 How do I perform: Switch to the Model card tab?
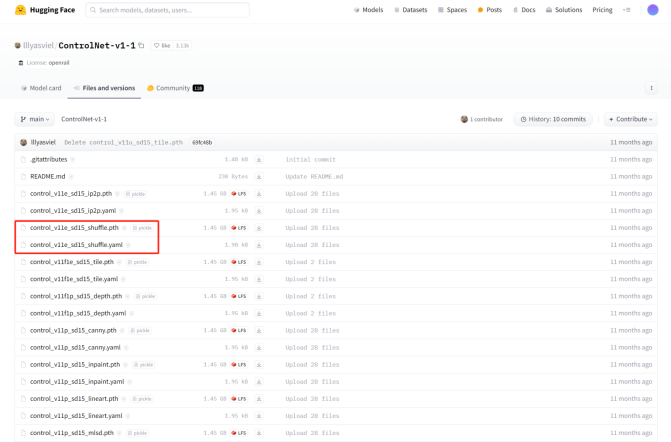(41, 88)
